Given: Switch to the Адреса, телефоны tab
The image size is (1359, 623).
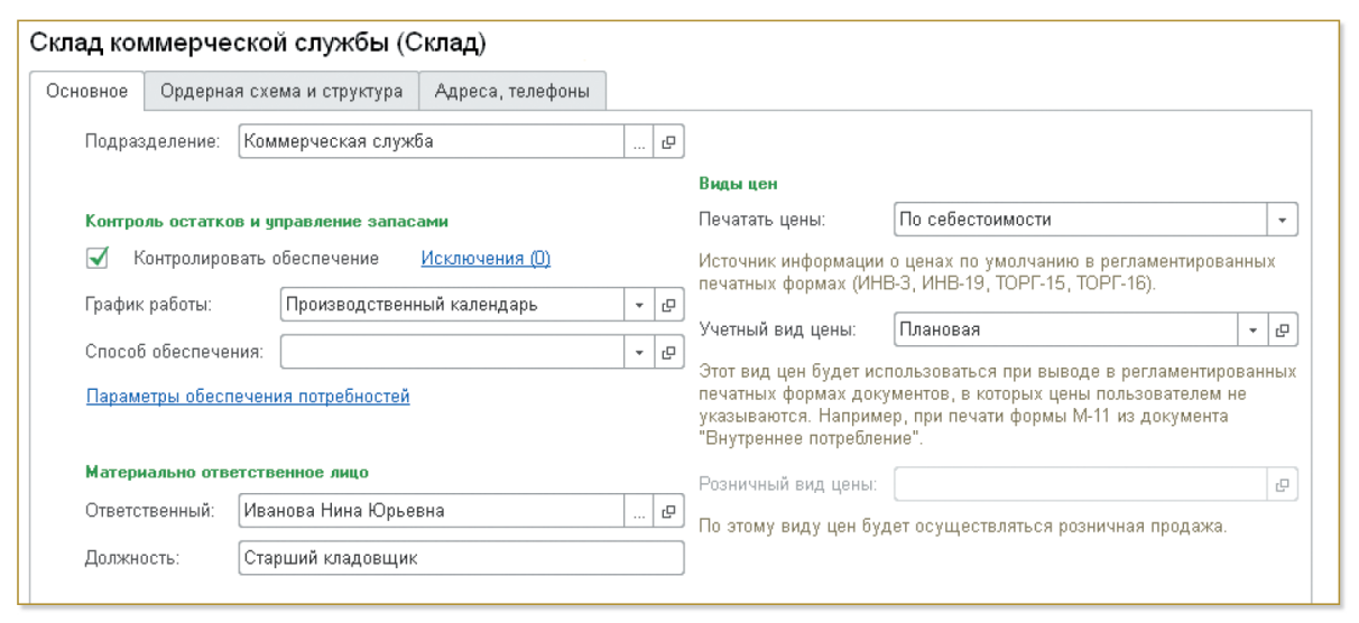Looking at the screenshot, I should point(512,92).
